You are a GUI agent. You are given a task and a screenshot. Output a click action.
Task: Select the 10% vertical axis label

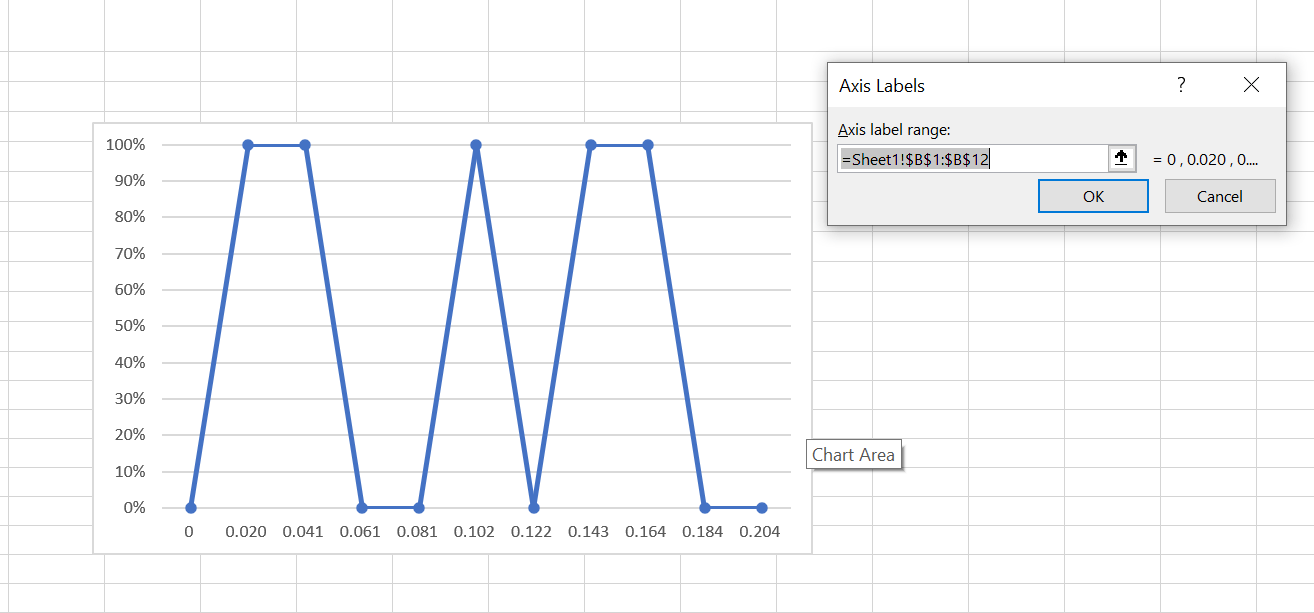tap(129, 471)
